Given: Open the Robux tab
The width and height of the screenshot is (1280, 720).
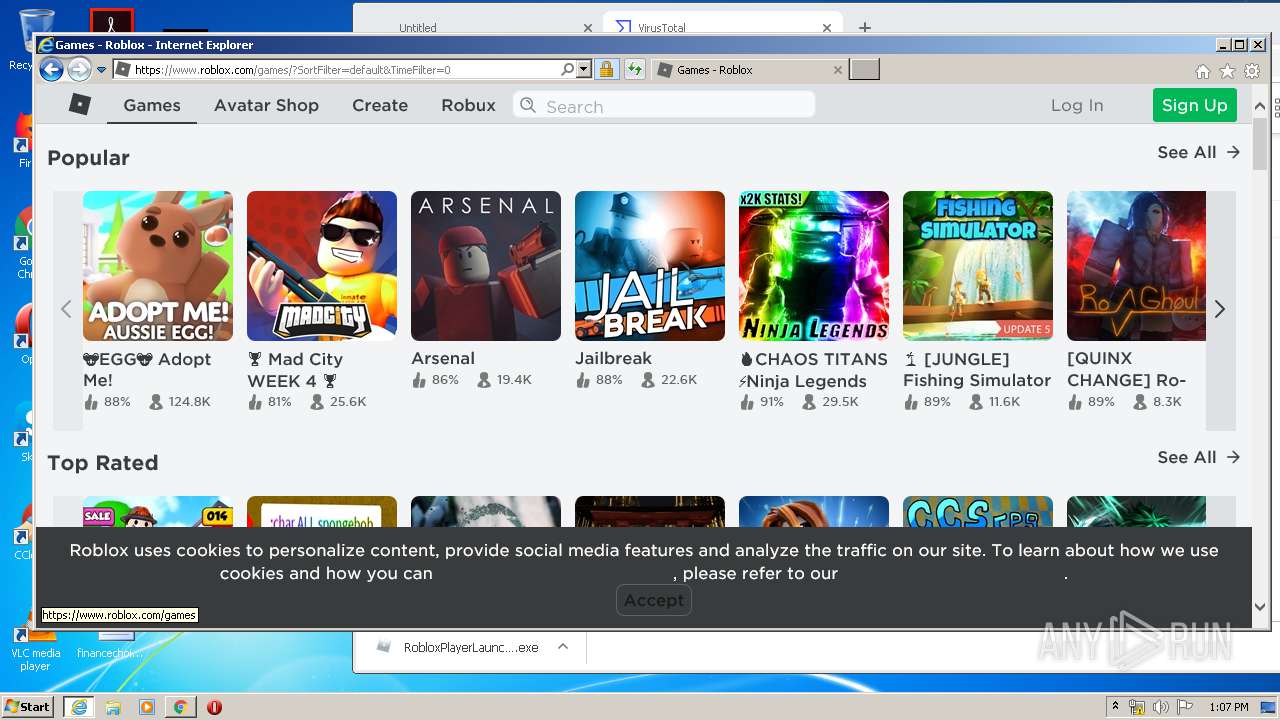Looking at the screenshot, I should pos(468,105).
